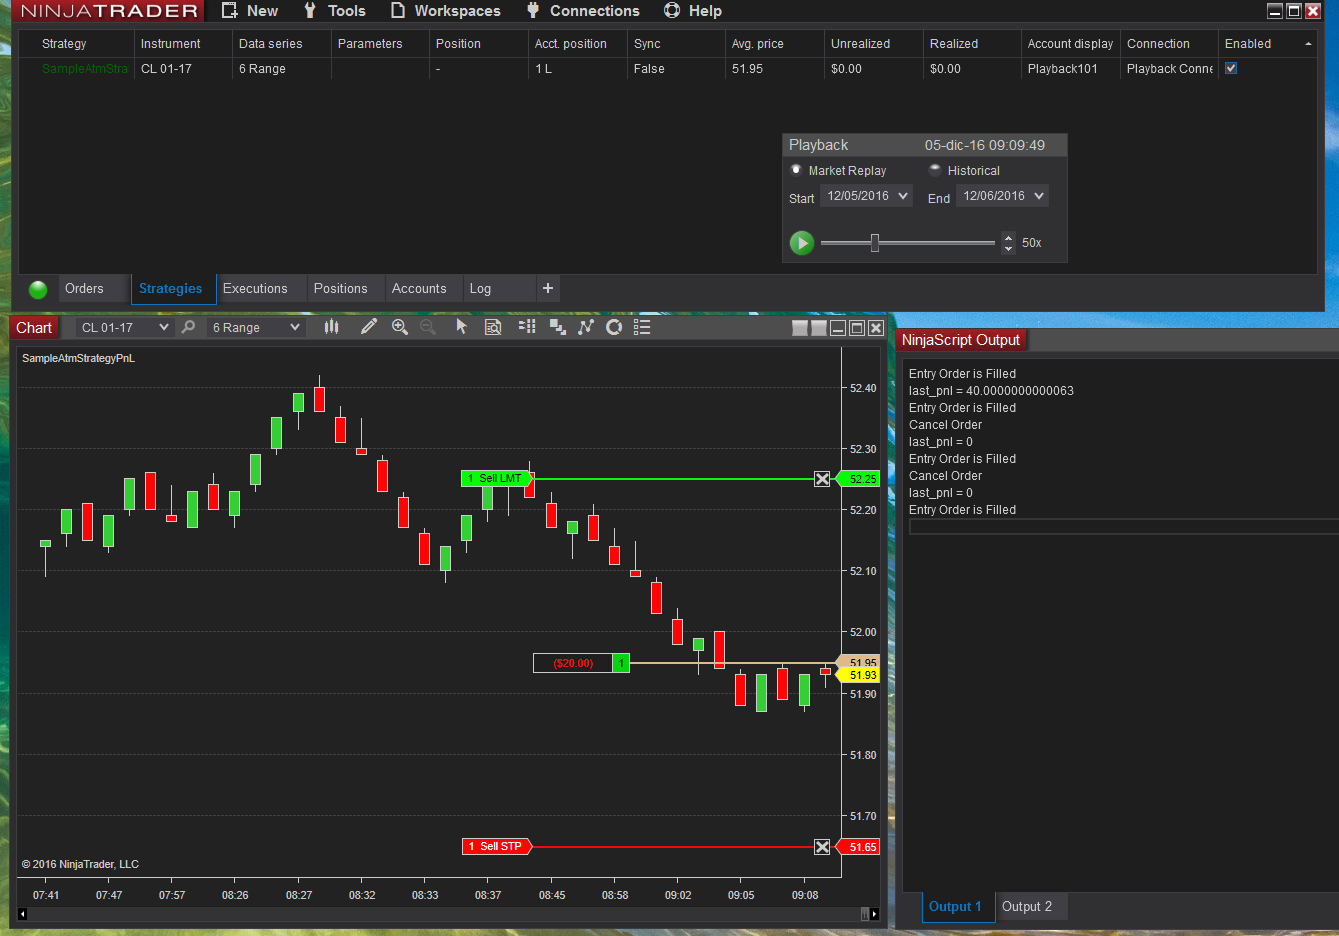
Task: Open the Workspaces menu
Action: coord(446,11)
